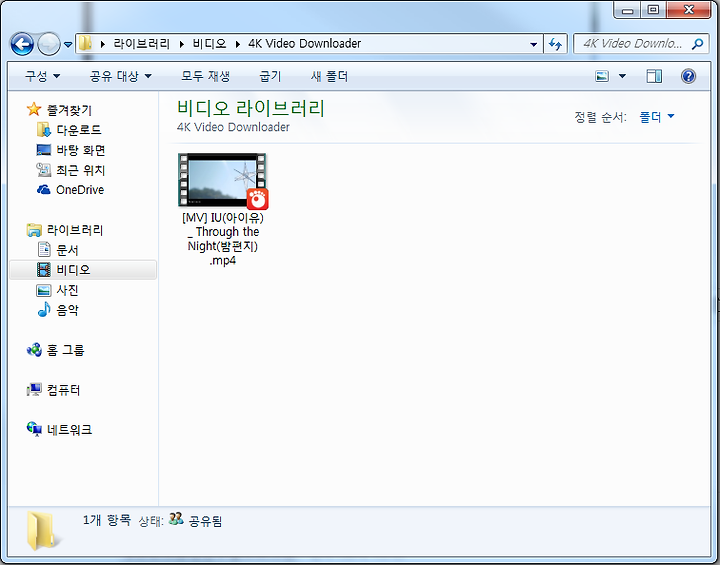The height and width of the screenshot is (565, 720).
Task: Open the view options dropdown arrow
Action: pos(622,76)
